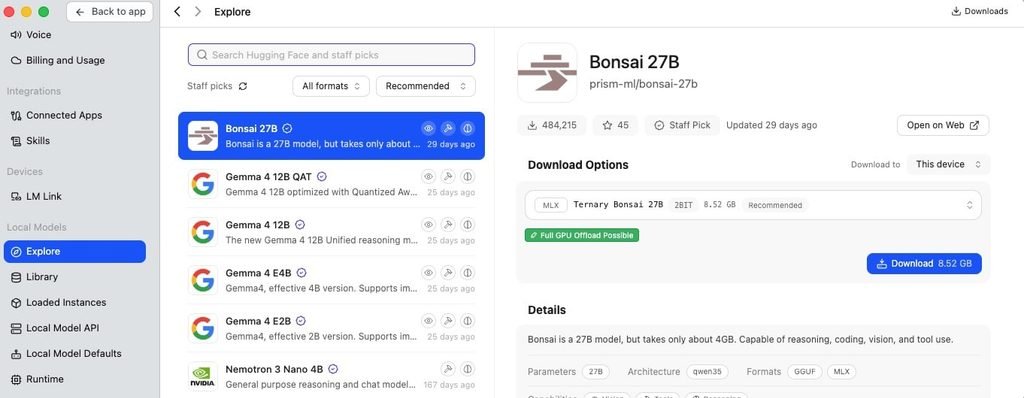1024x398 pixels.
Task: Open the Recommended sort dropdown
Action: coord(425,86)
